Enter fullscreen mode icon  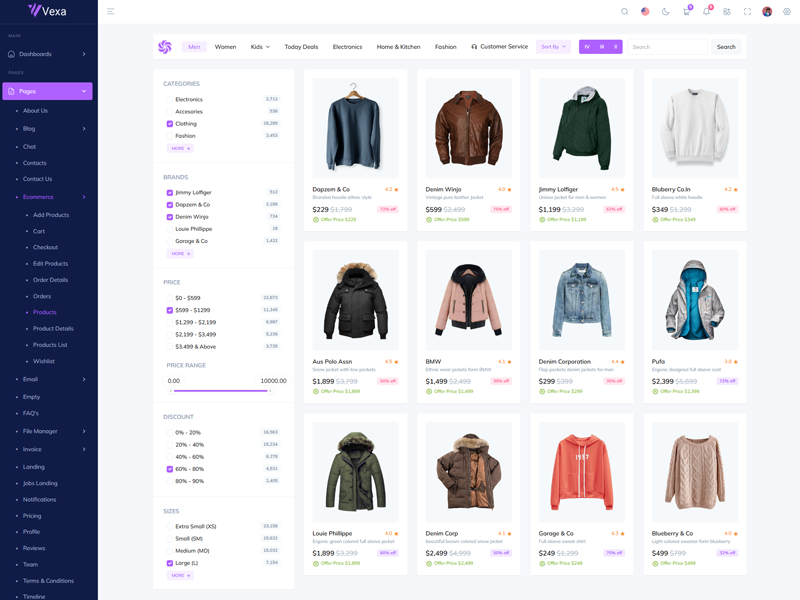[747, 12]
